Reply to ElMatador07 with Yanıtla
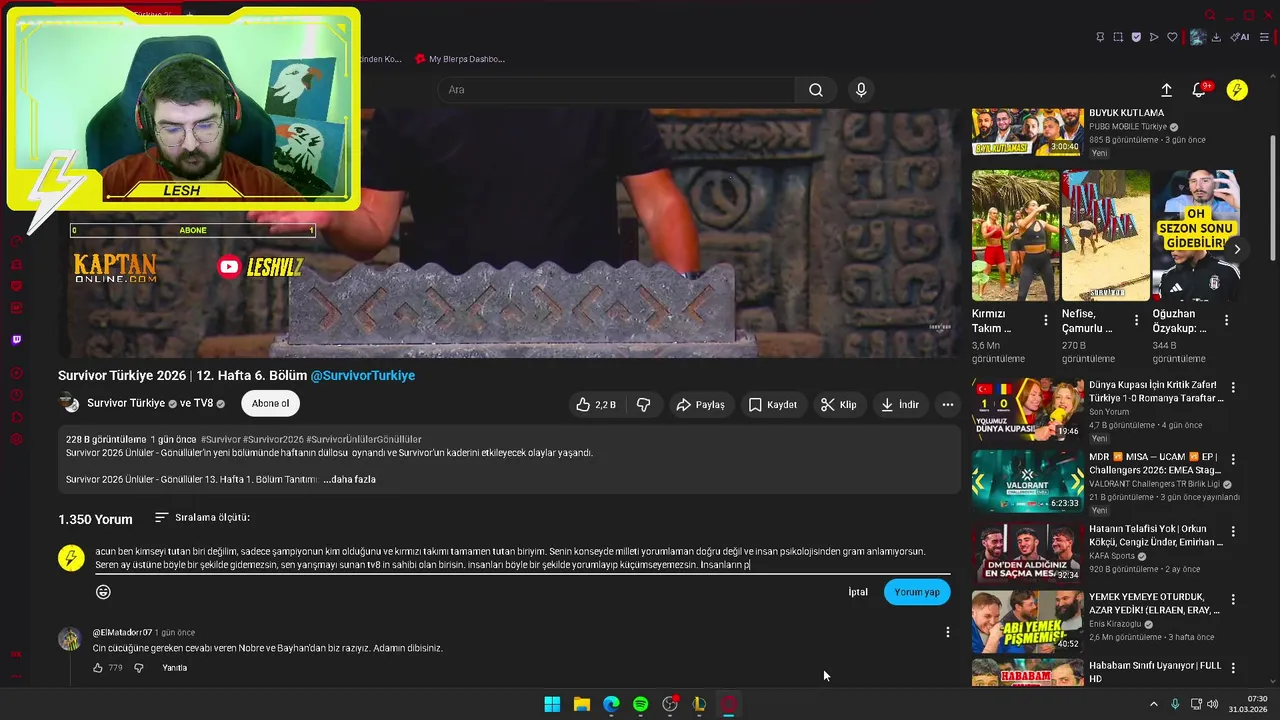Viewport: 1280px width, 720px height. tap(174, 668)
